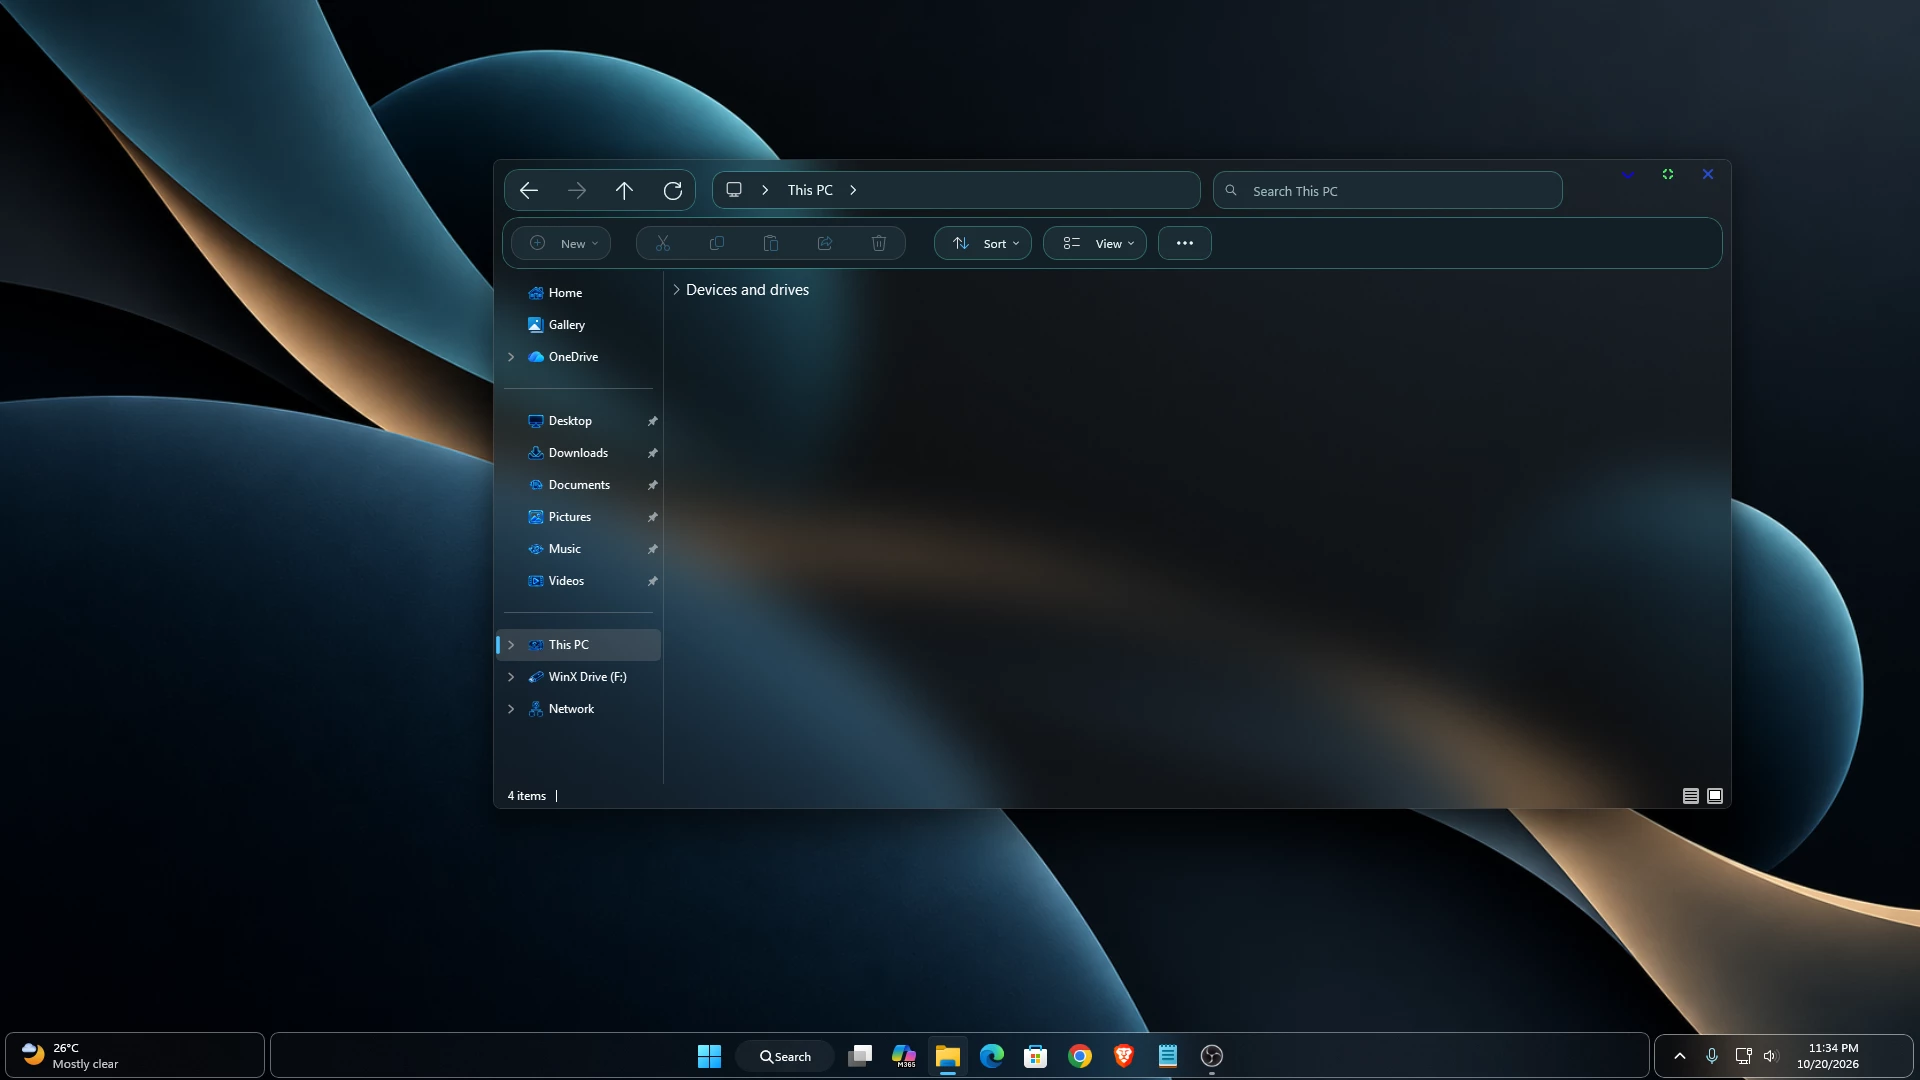Unpin Desktop from Quick access
1920x1080 pixels.
click(x=652, y=421)
